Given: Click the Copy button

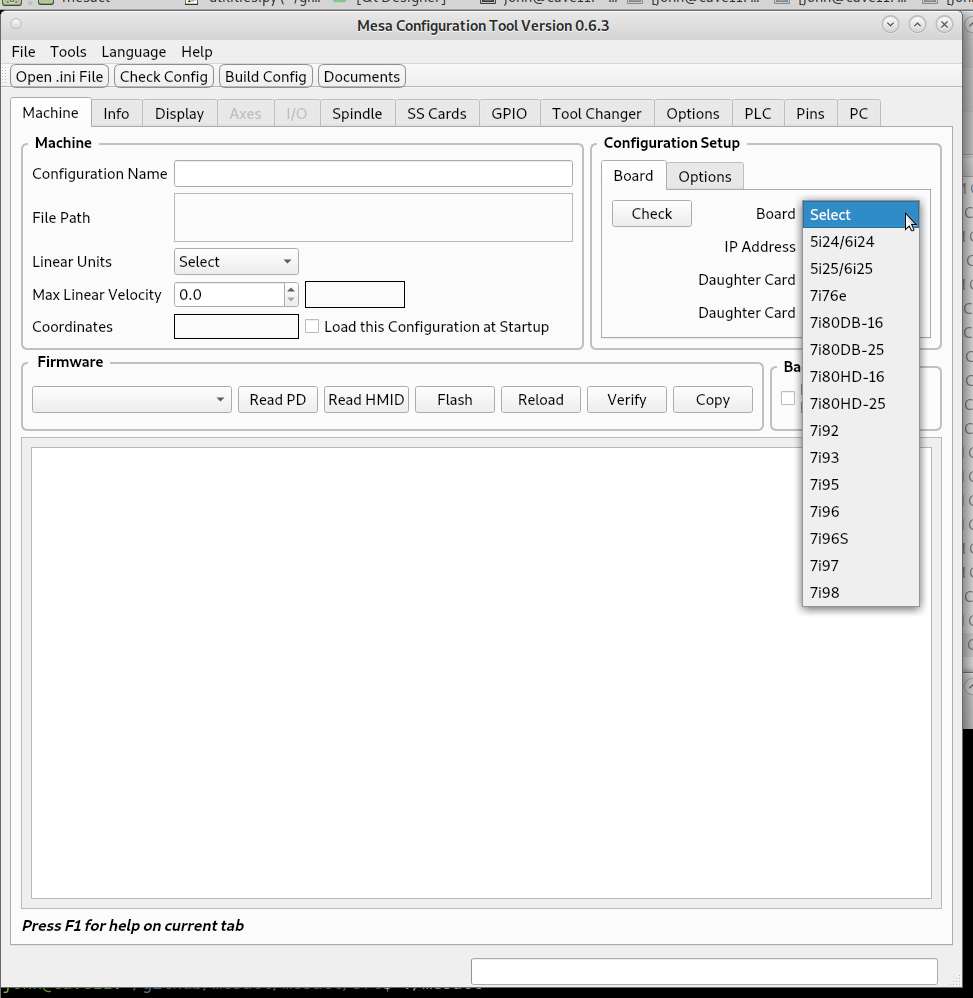Looking at the screenshot, I should click(x=712, y=400).
